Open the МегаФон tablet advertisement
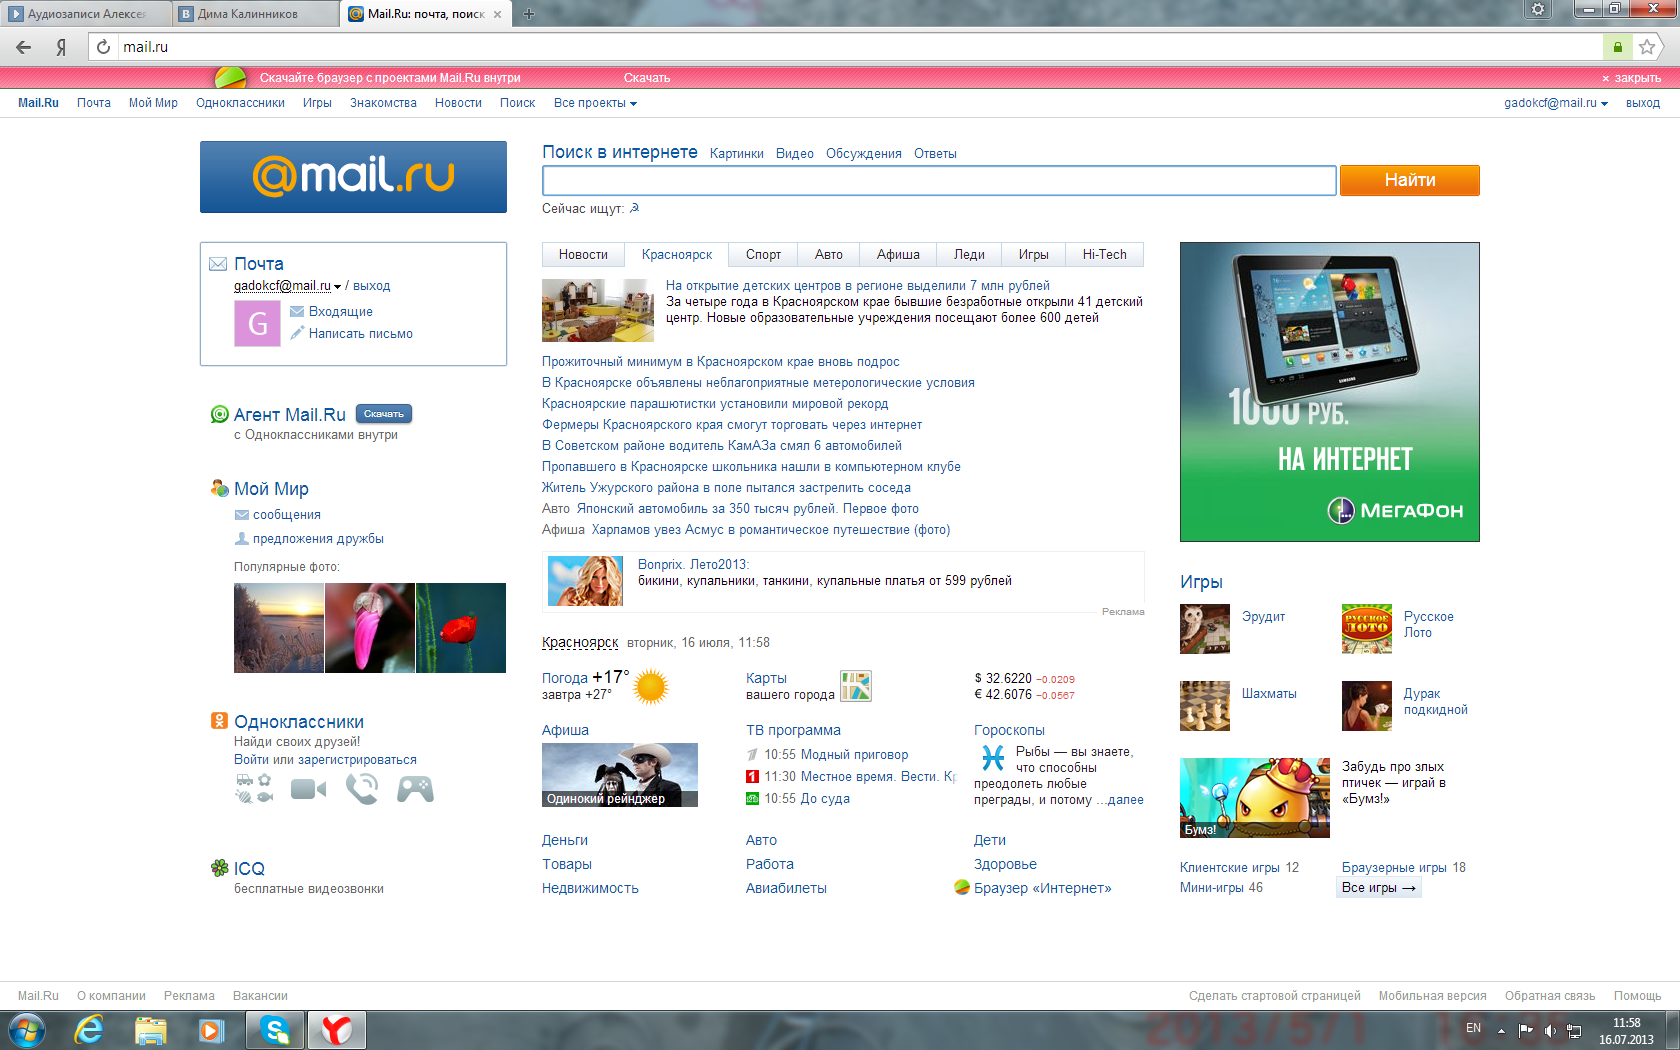The width and height of the screenshot is (1680, 1050). (1330, 392)
